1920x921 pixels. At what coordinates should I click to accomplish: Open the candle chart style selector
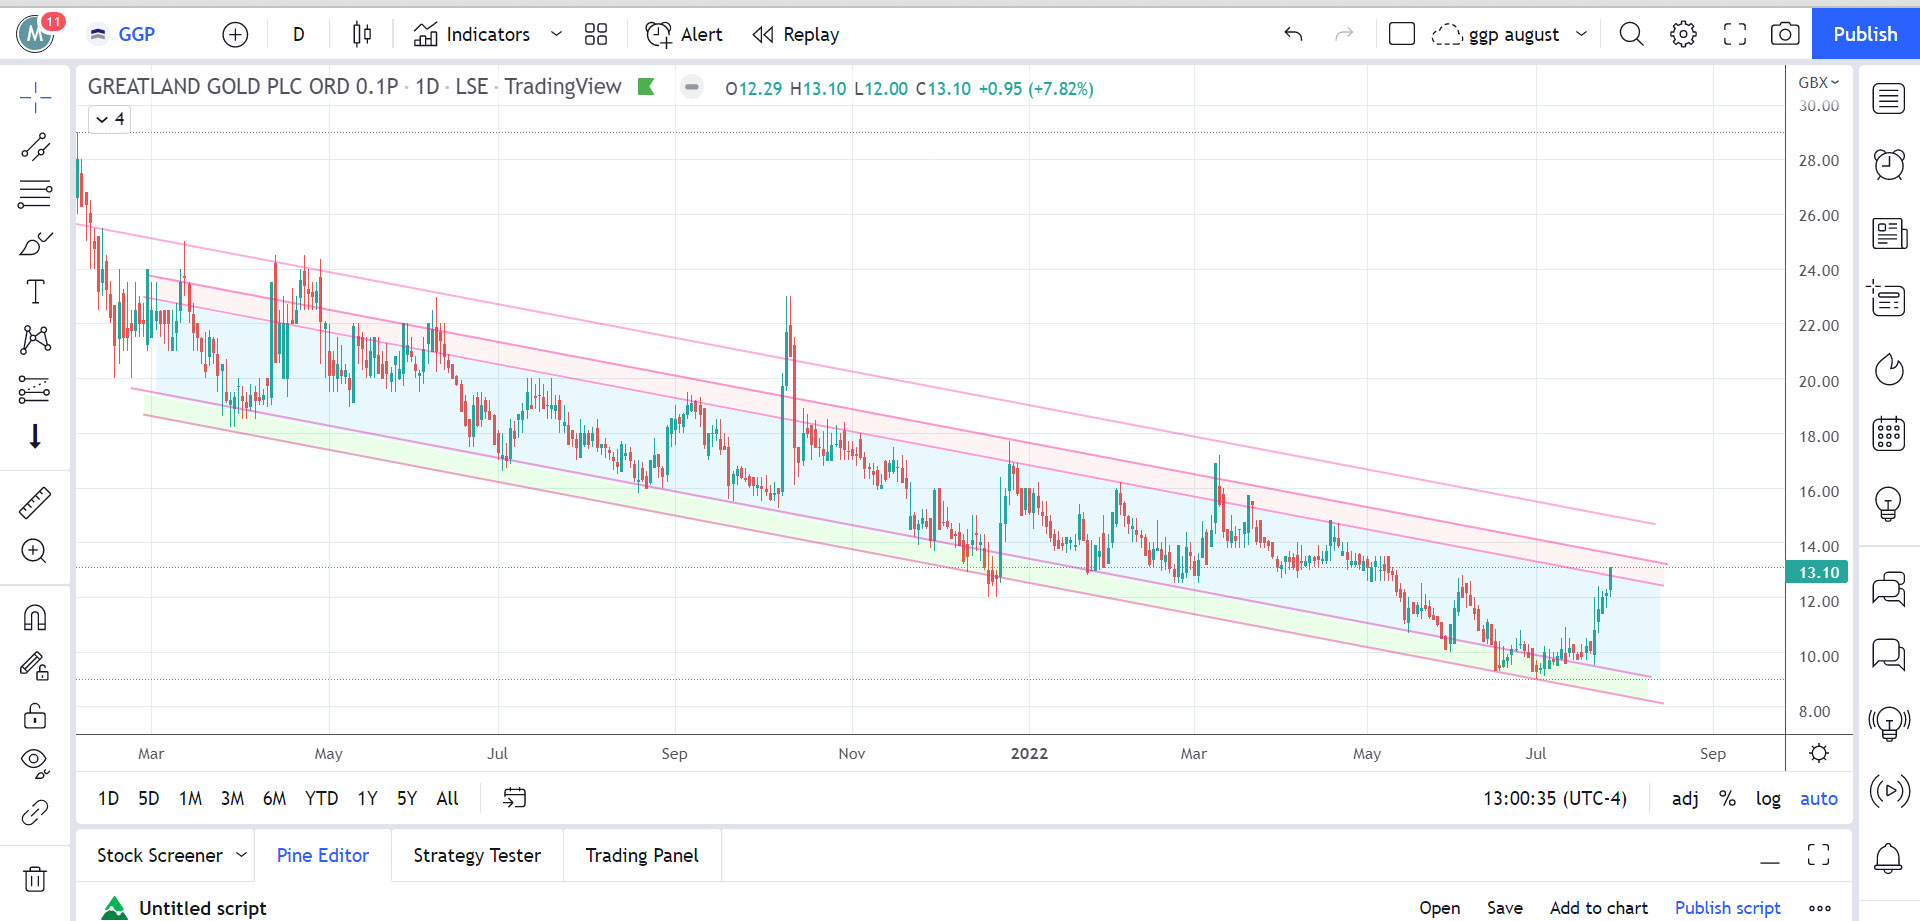tap(362, 35)
